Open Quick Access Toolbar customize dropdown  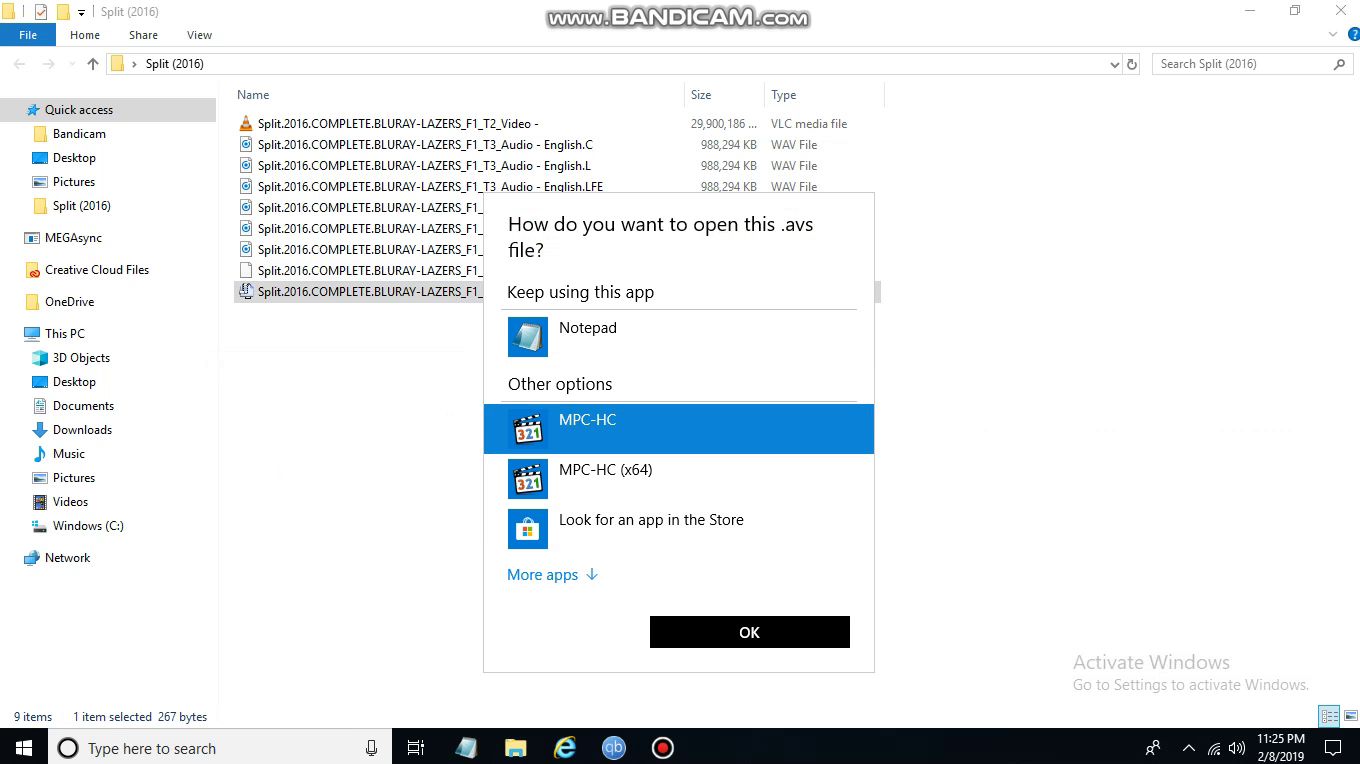click(82, 12)
